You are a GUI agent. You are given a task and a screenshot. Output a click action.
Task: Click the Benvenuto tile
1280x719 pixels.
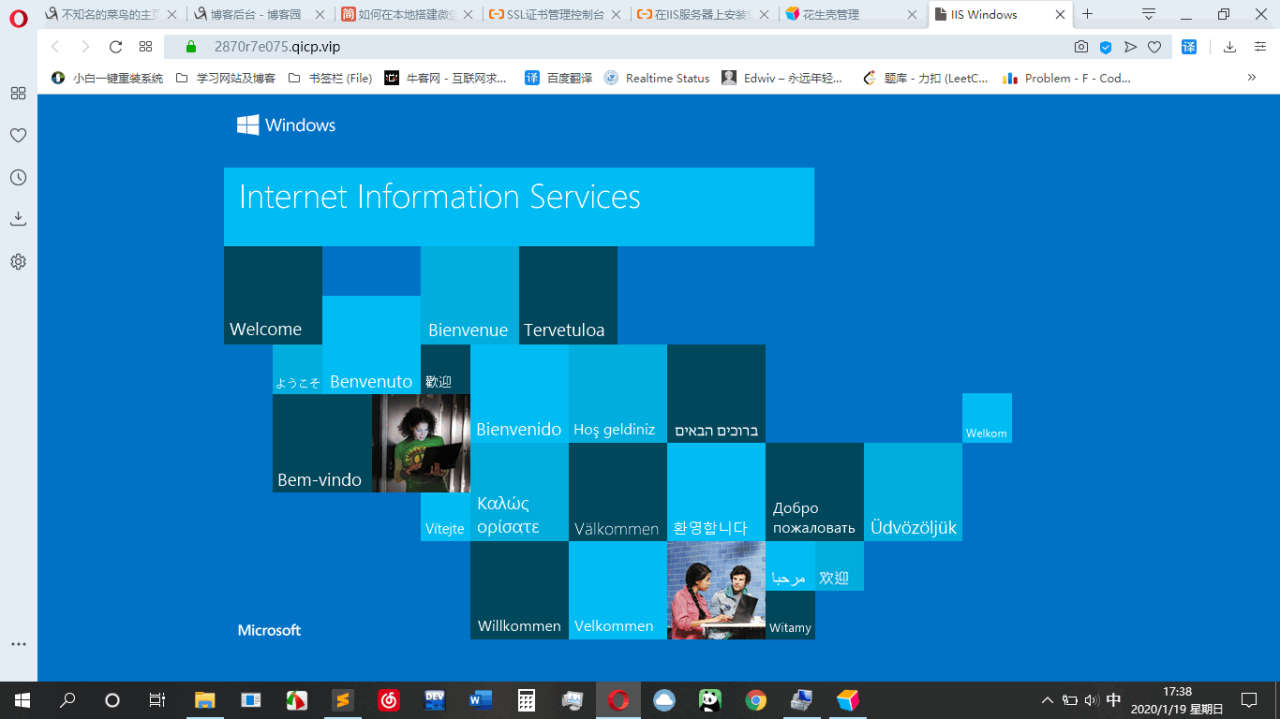click(x=371, y=345)
